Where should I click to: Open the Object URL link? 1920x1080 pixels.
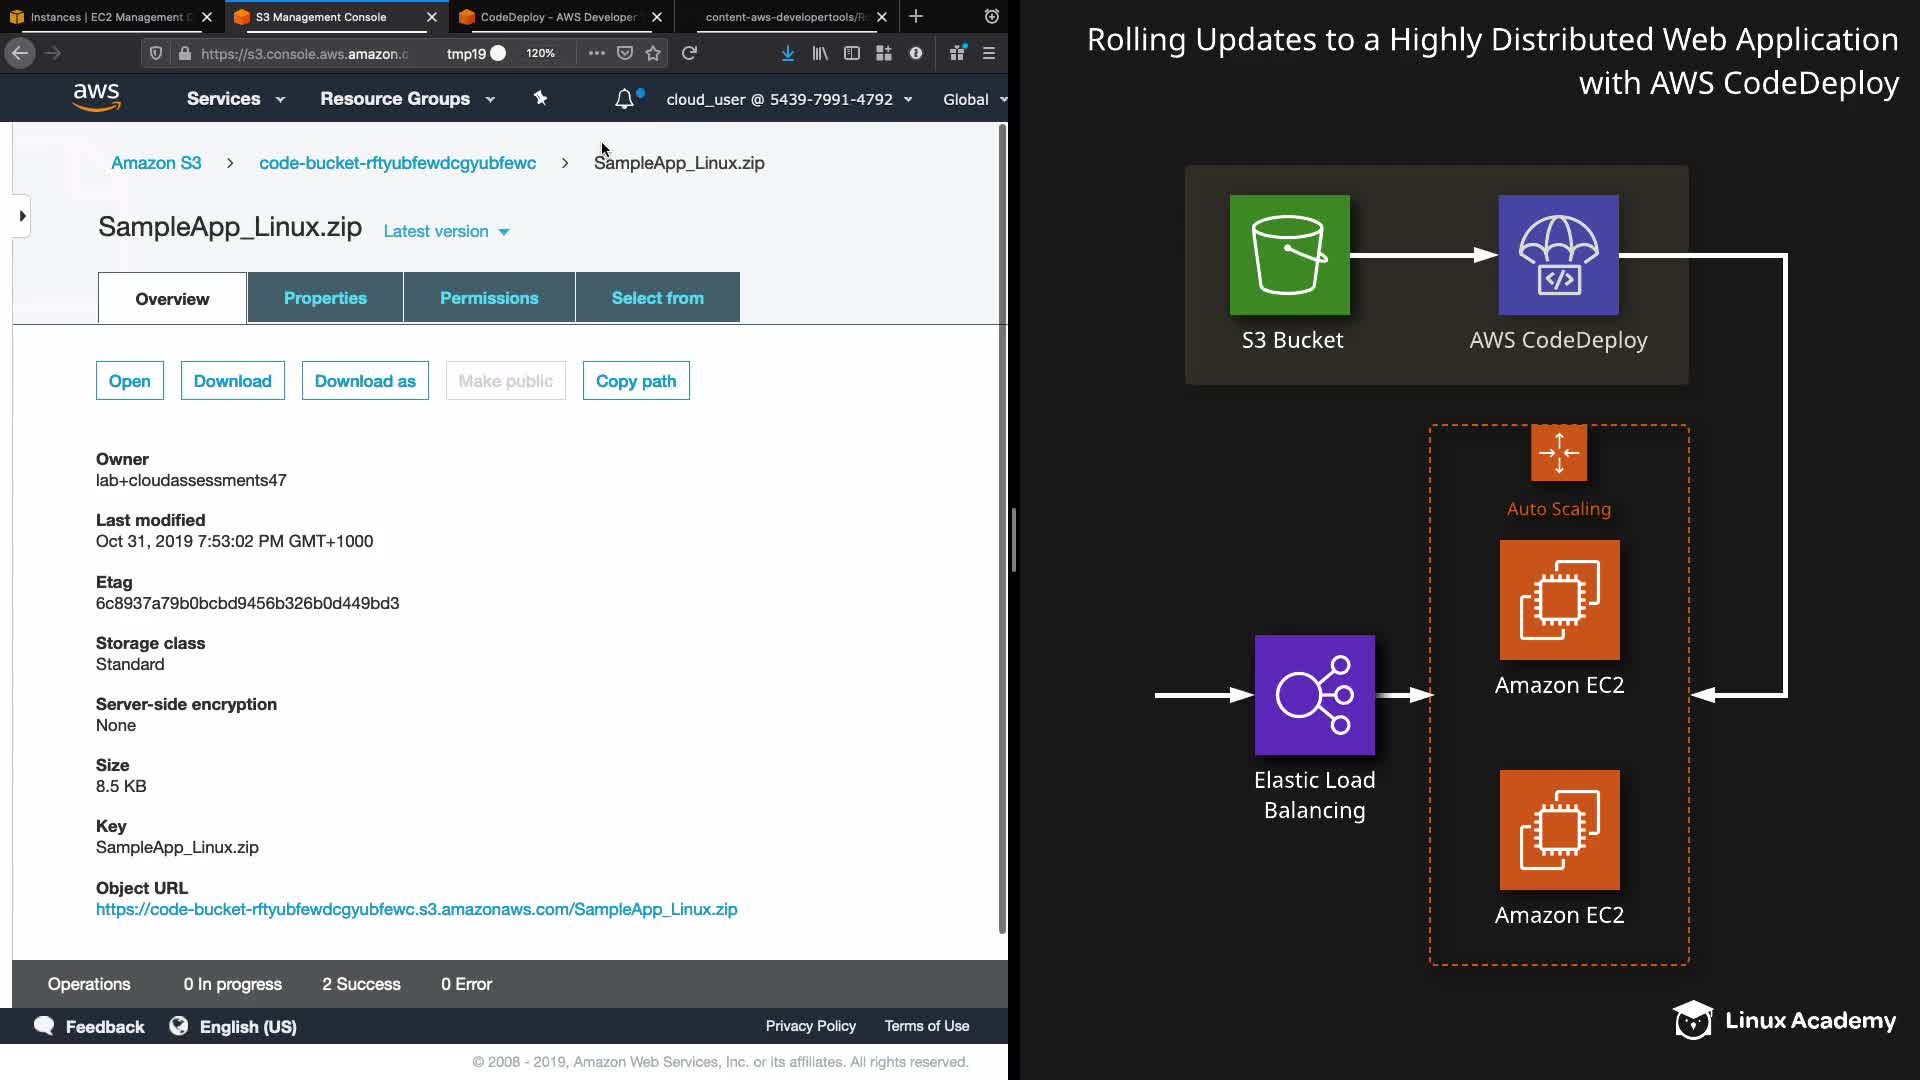point(416,909)
